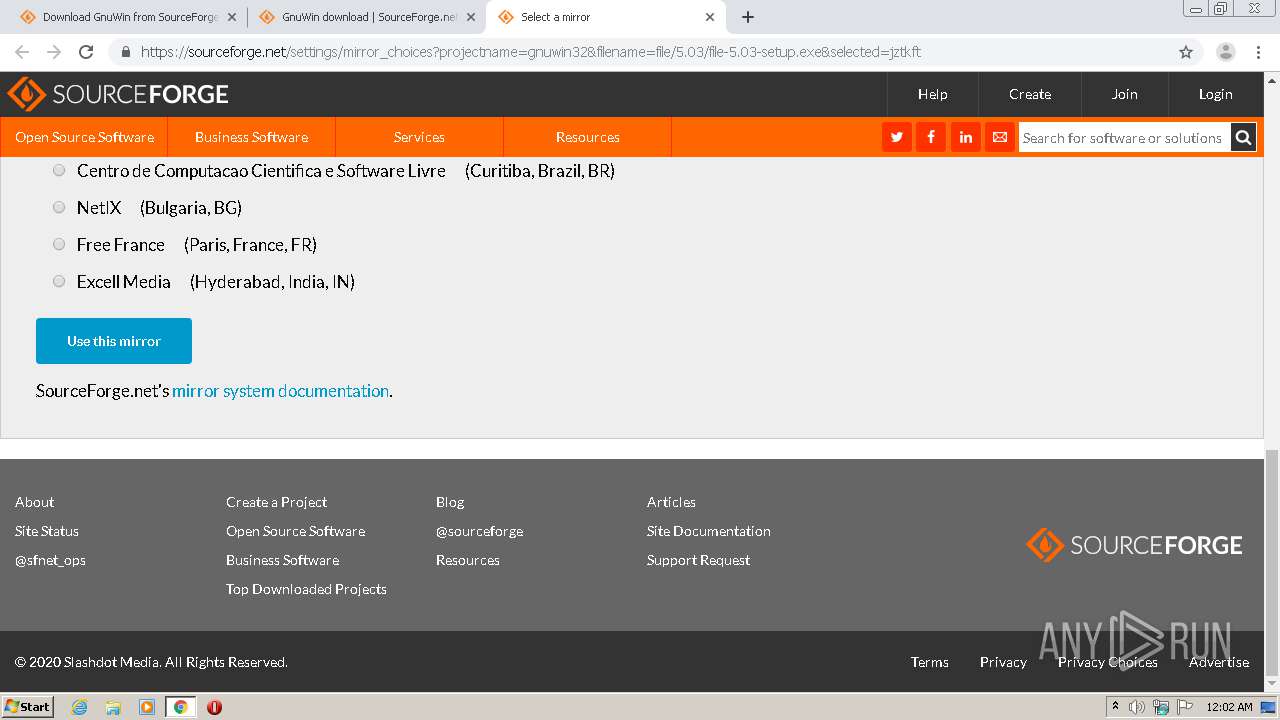Open @sfnet_ops footer link

pyautogui.click(x=50, y=560)
